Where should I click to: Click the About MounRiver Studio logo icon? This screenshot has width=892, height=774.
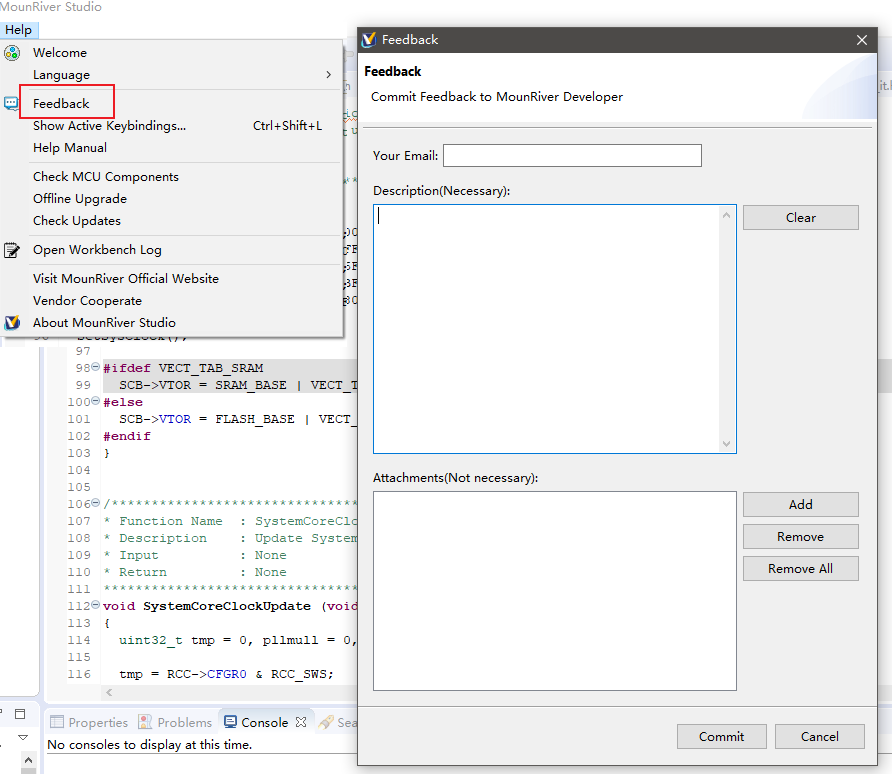coord(12,323)
